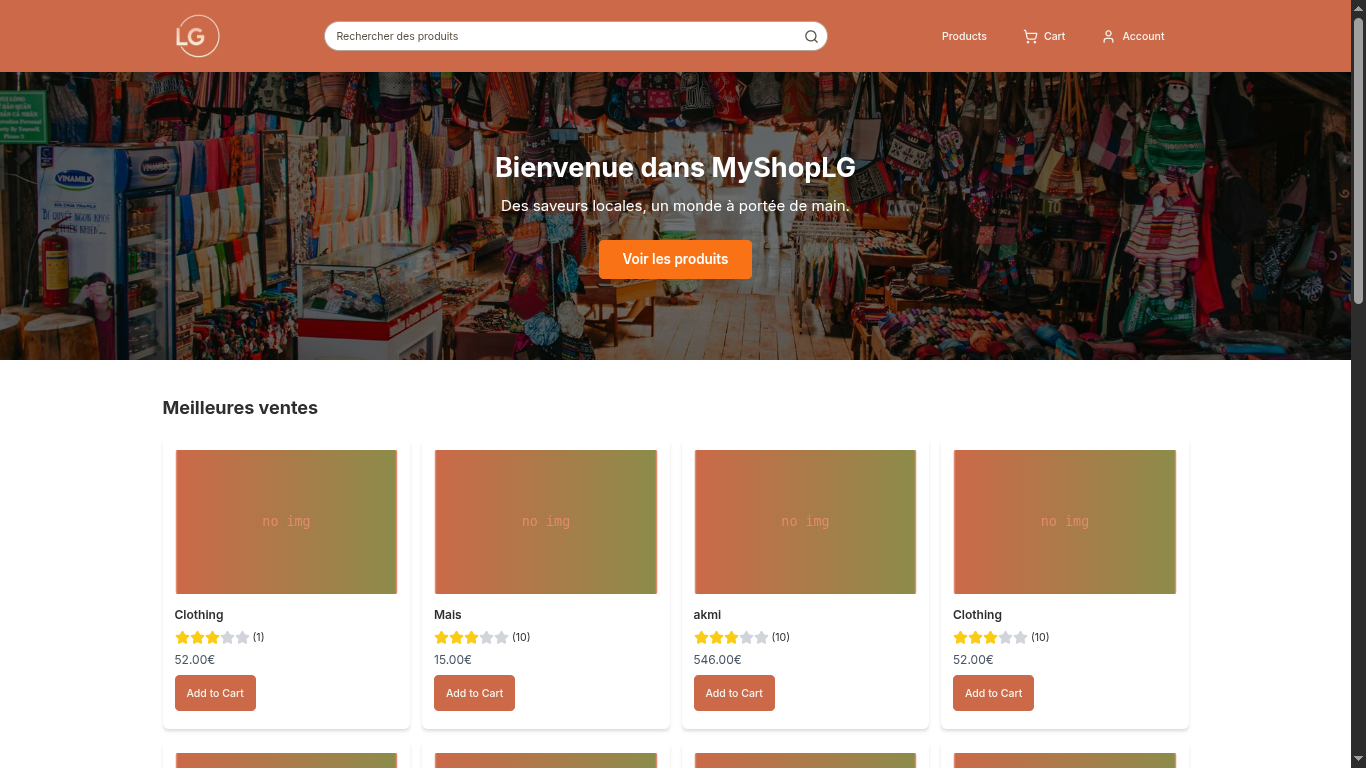Open the Account page from the header

click(1133, 36)
